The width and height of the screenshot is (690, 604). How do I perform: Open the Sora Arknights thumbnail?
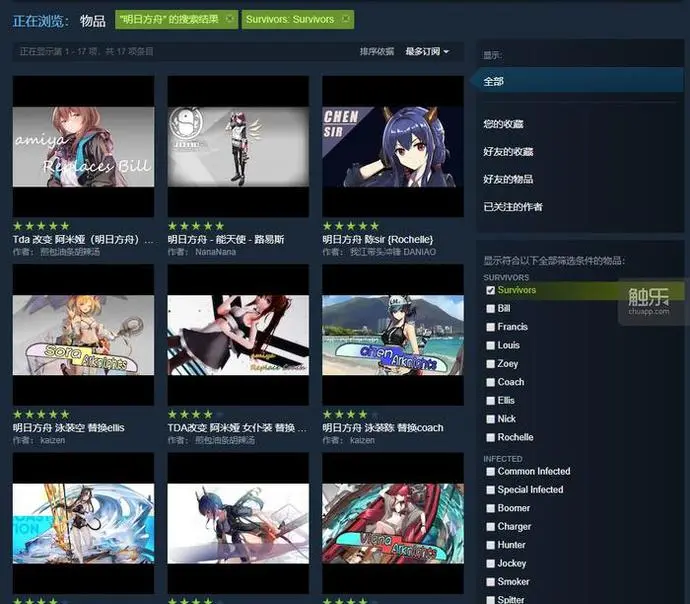[x=84, y=335]
